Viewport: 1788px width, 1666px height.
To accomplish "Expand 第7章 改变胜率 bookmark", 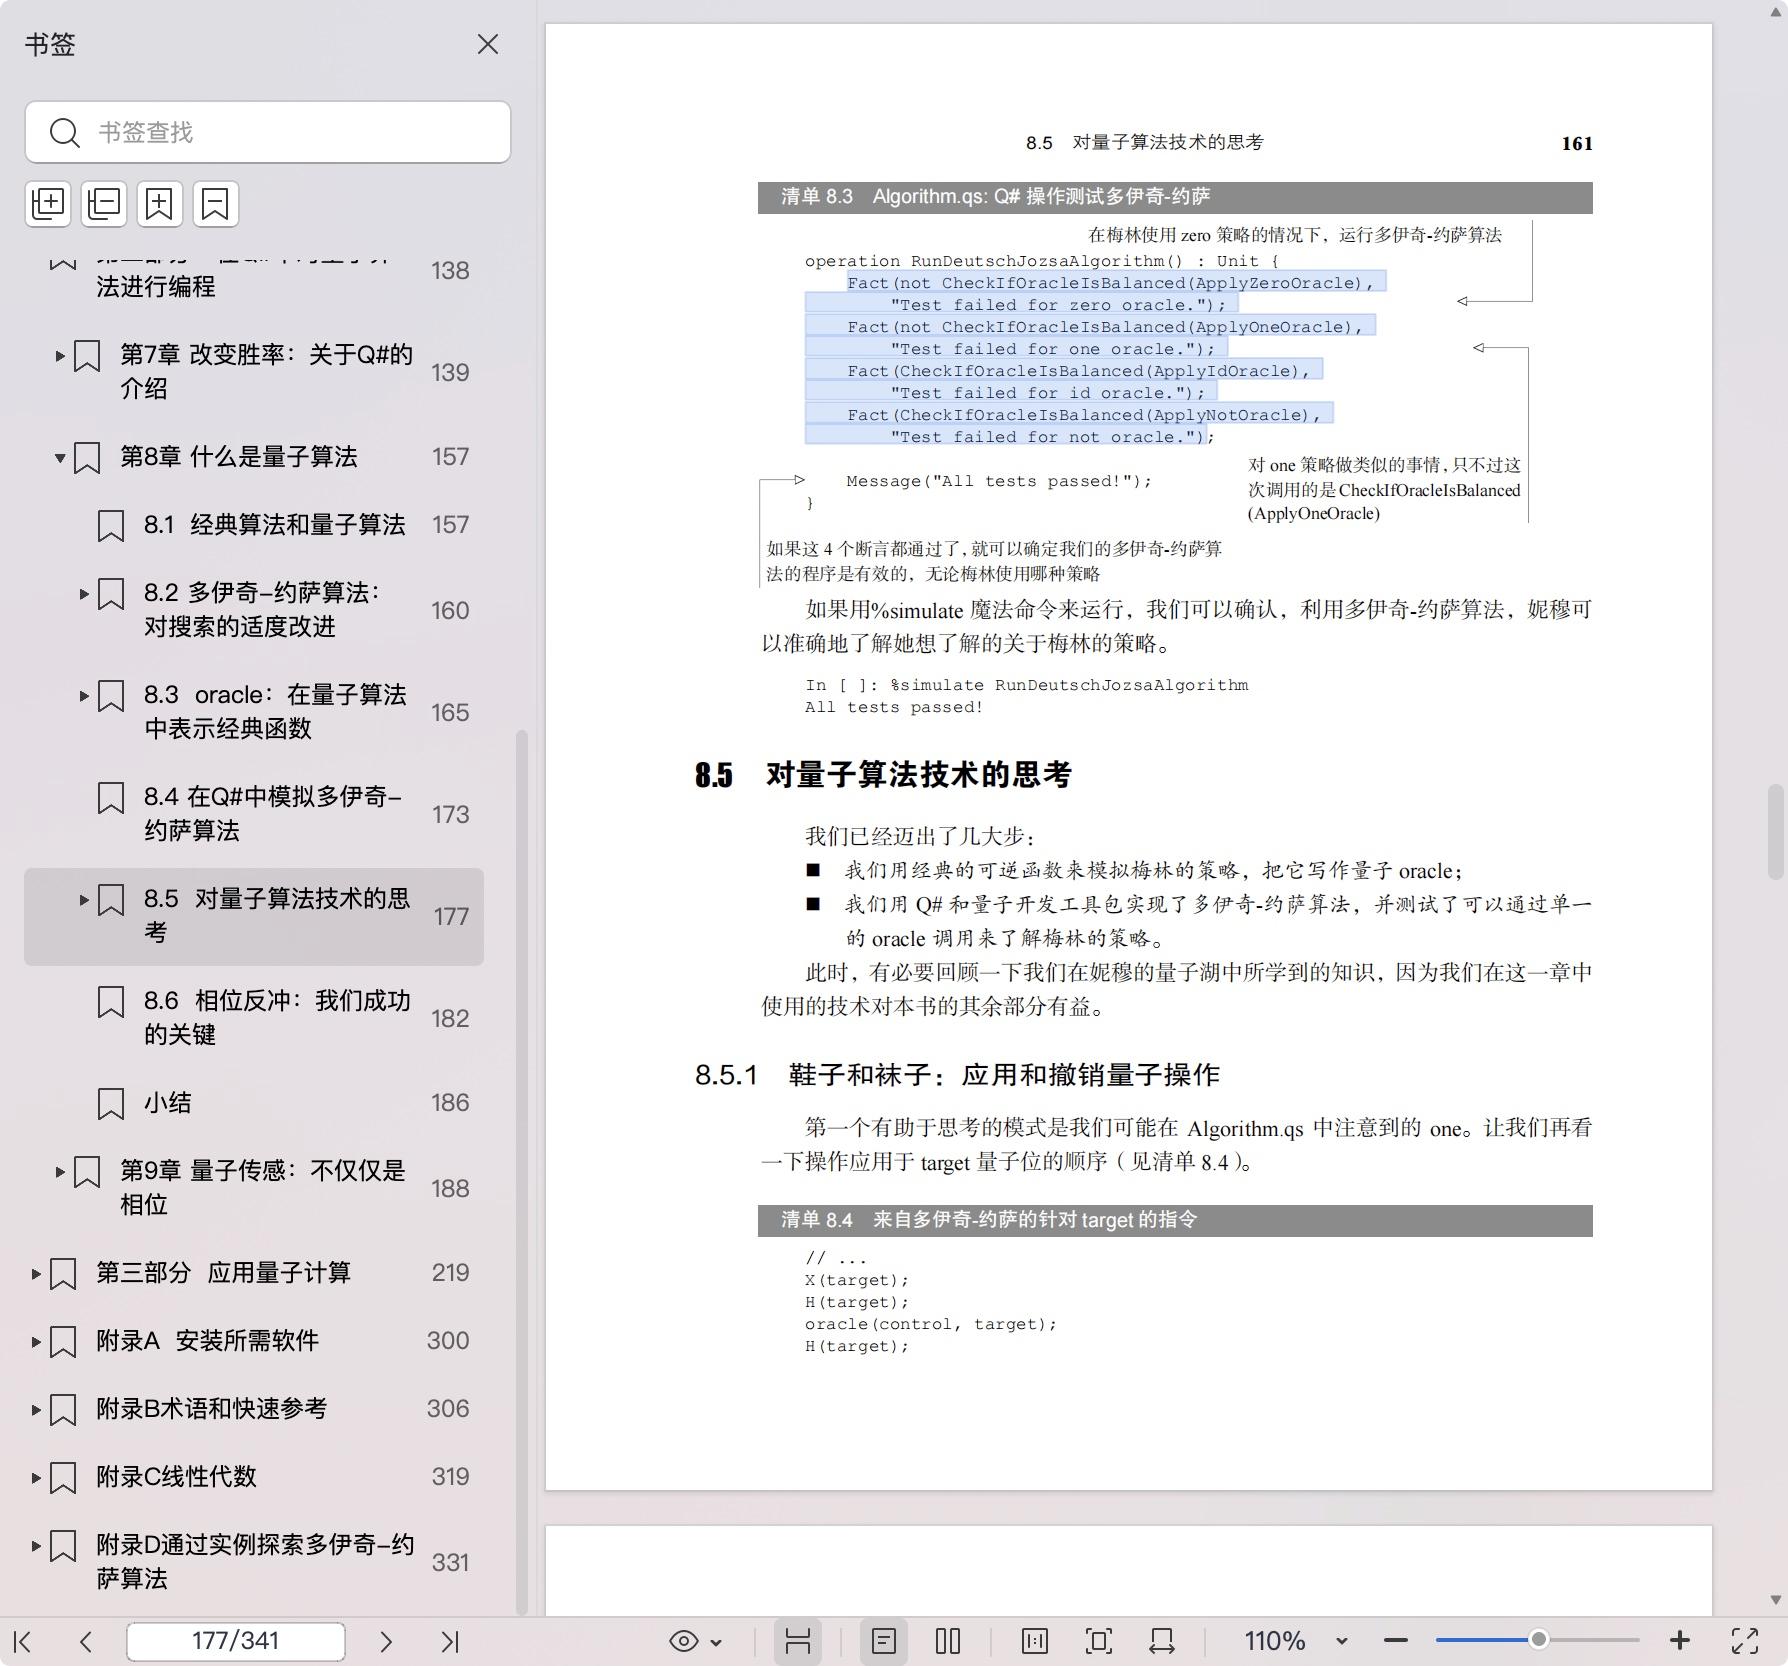I will click(x=60, y=355).
